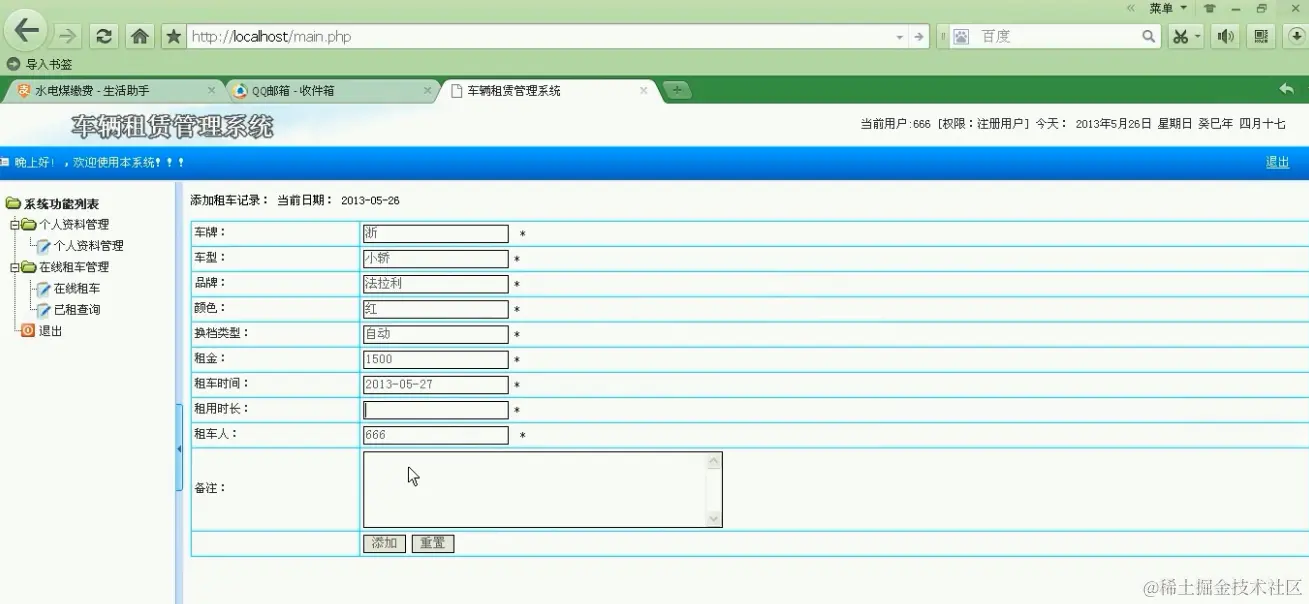Open a new tab with the plus button
This screenshot has width=1309, height=604.
click(677, 90)
